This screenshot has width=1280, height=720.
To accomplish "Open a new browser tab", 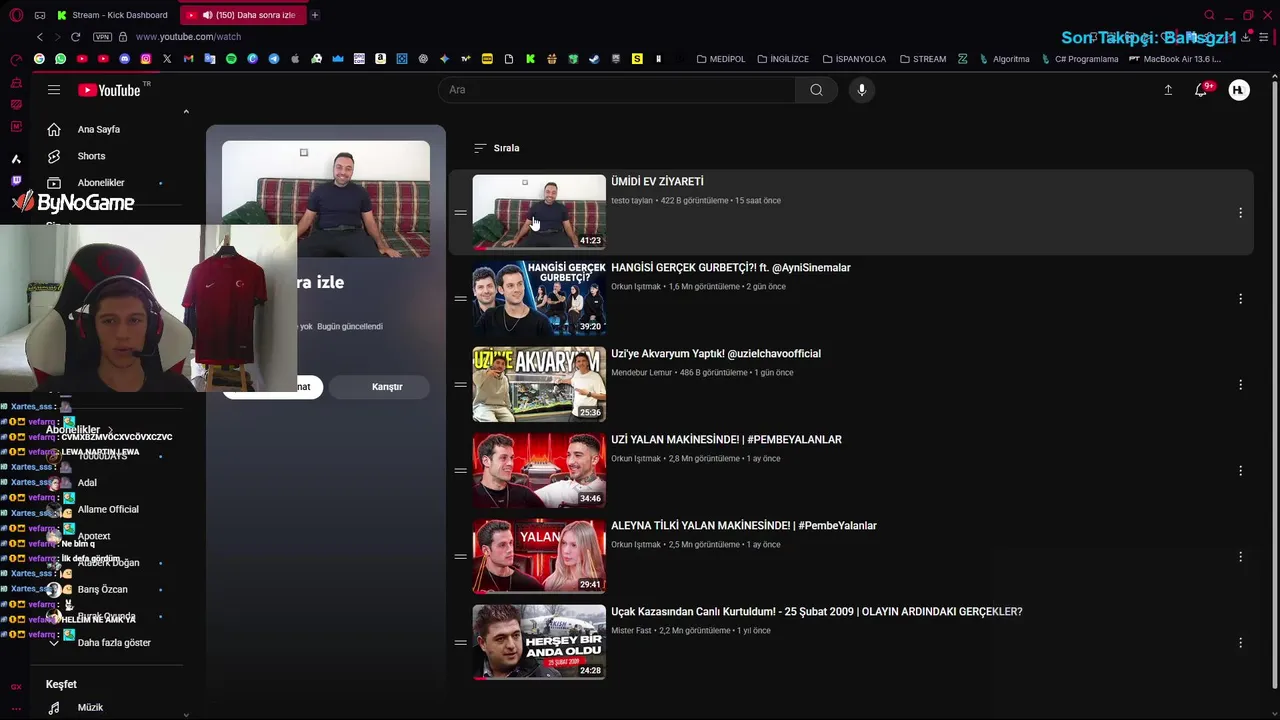I will click(315, 15).
